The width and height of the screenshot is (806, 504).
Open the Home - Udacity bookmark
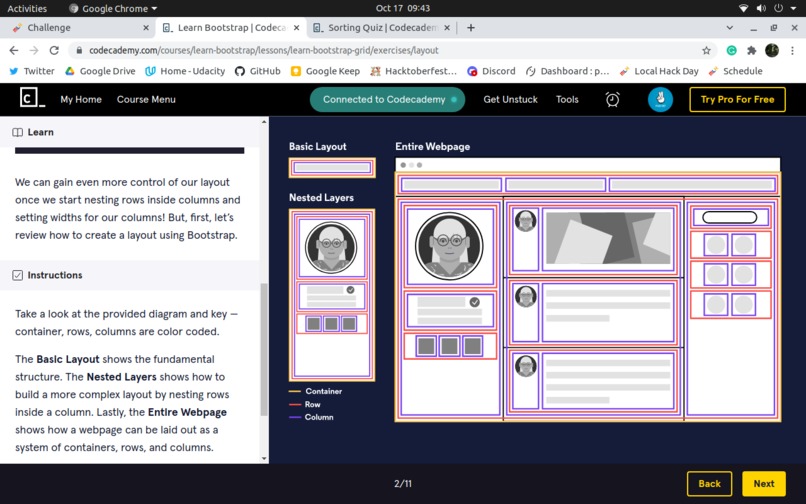[185, 71]
